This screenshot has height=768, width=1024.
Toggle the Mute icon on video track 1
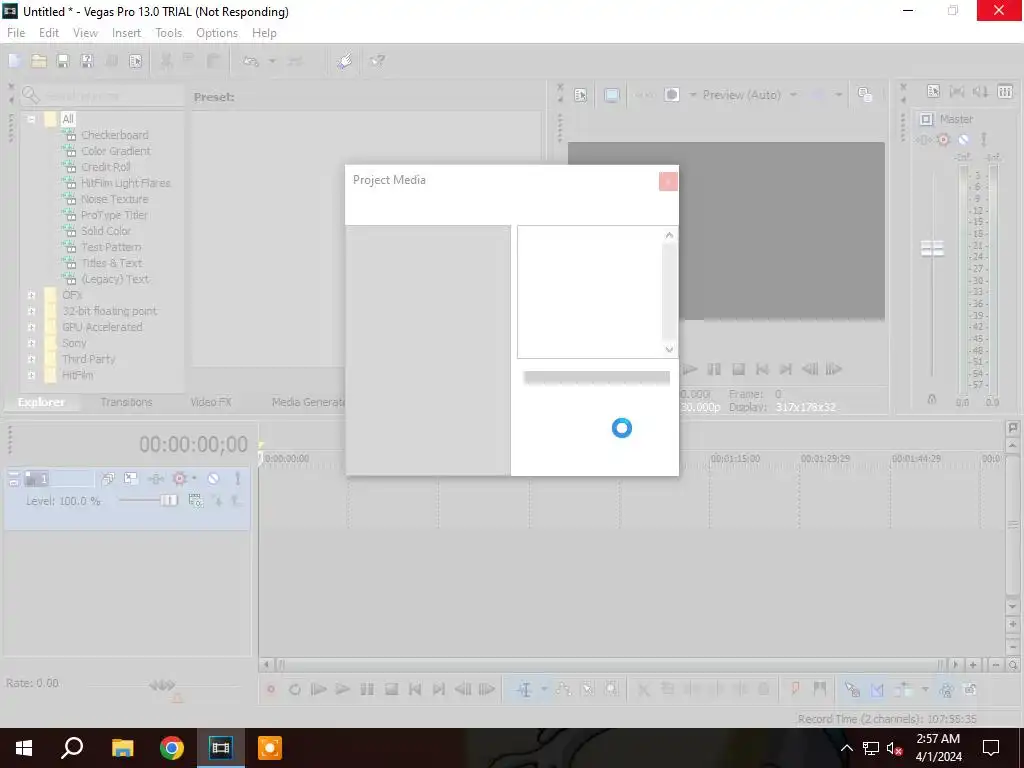click(x=214, y=479)
